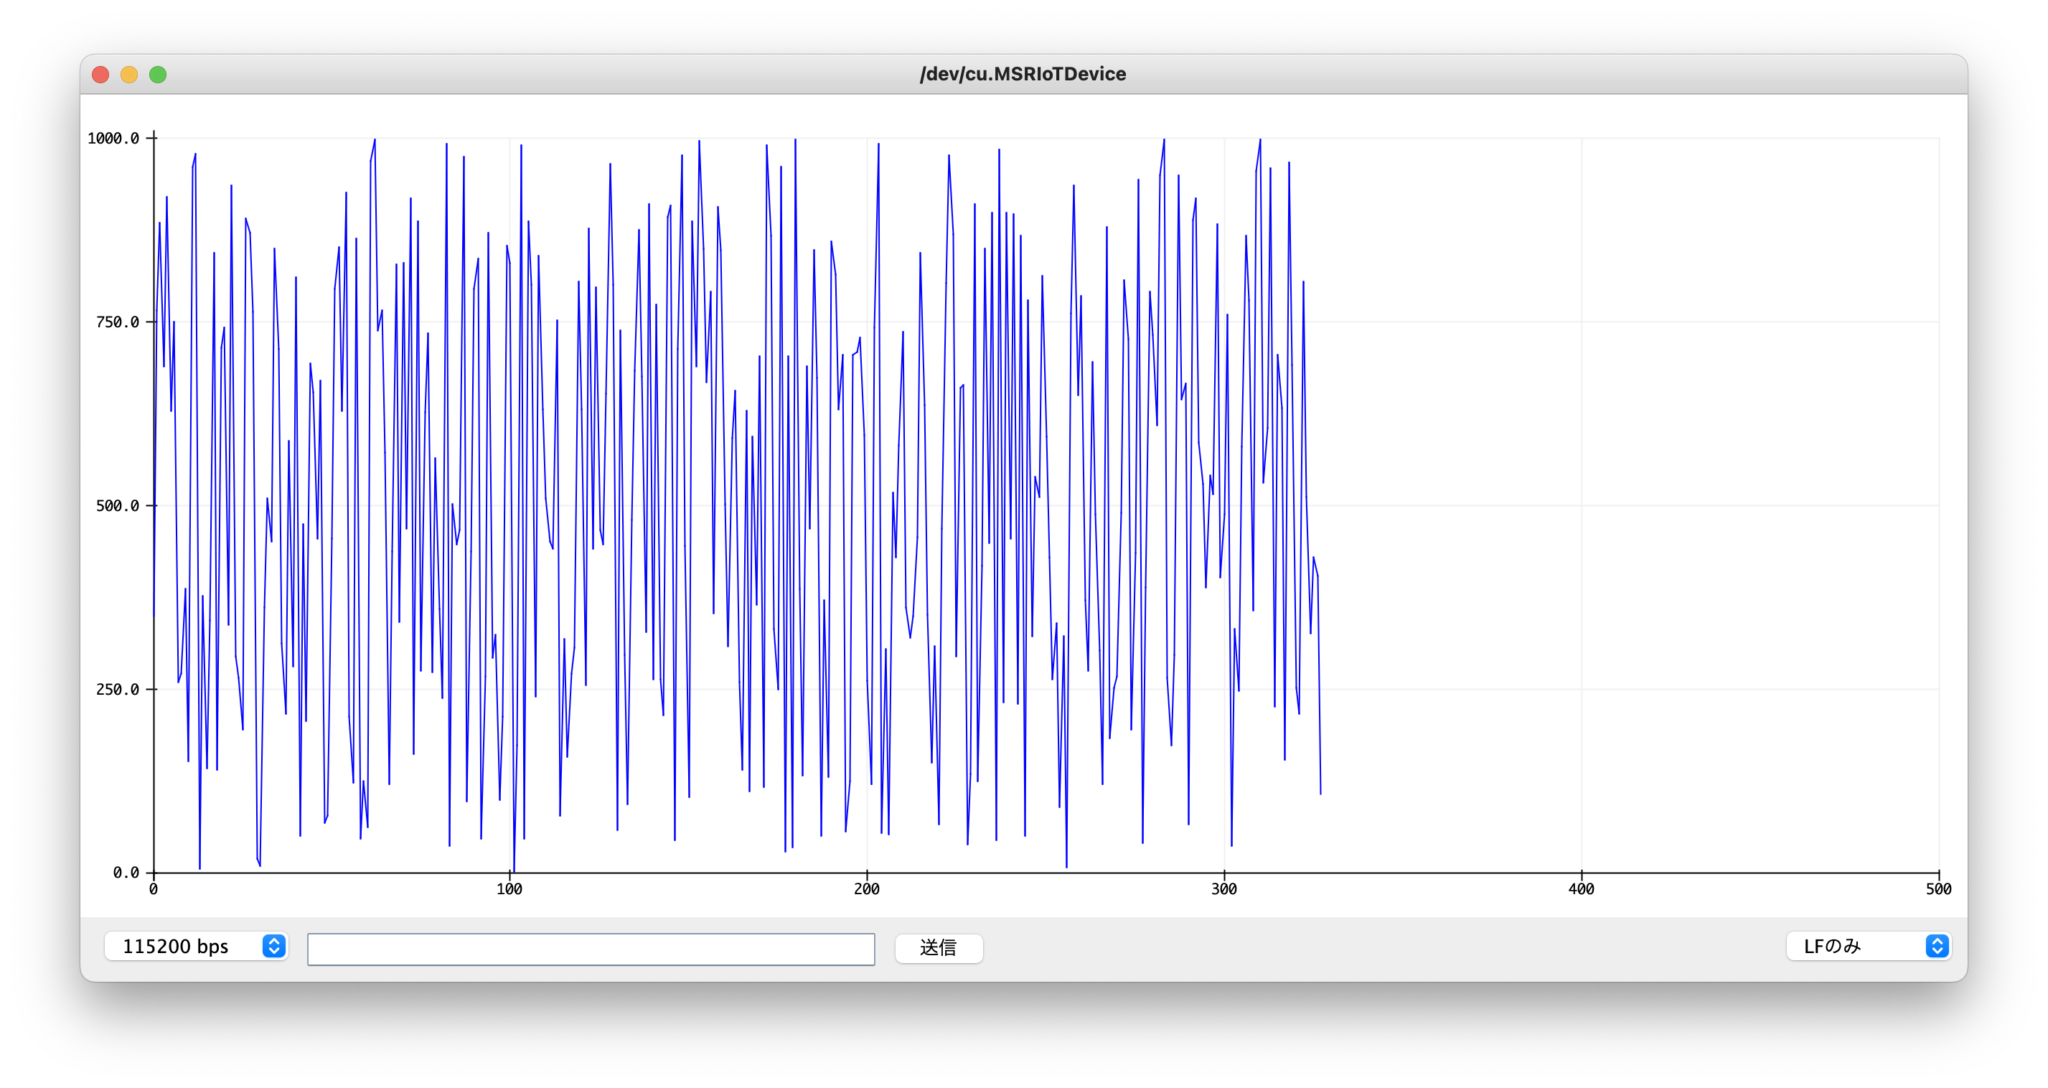Click the 200 tick label on the x-axis
2048x1088 pixels.
click(x=866, y=888)
